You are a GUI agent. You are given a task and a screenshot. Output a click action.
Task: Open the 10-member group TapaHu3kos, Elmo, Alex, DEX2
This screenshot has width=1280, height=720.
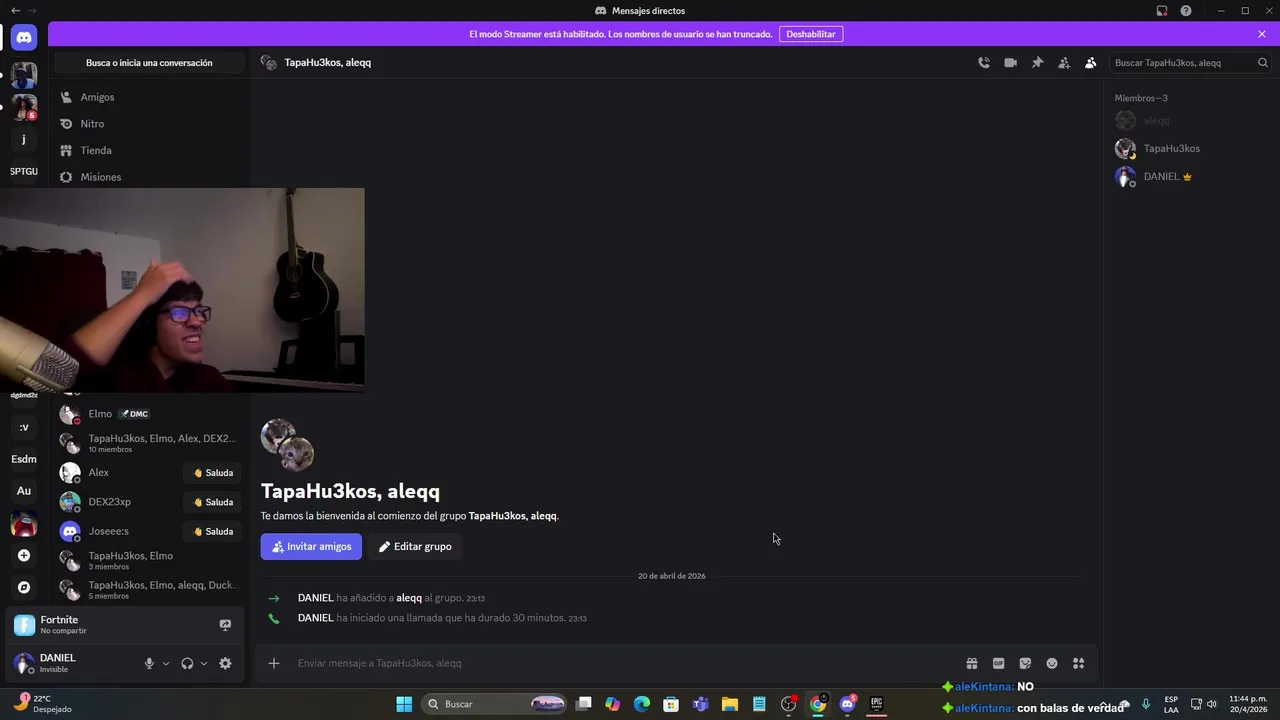[149, 443]
